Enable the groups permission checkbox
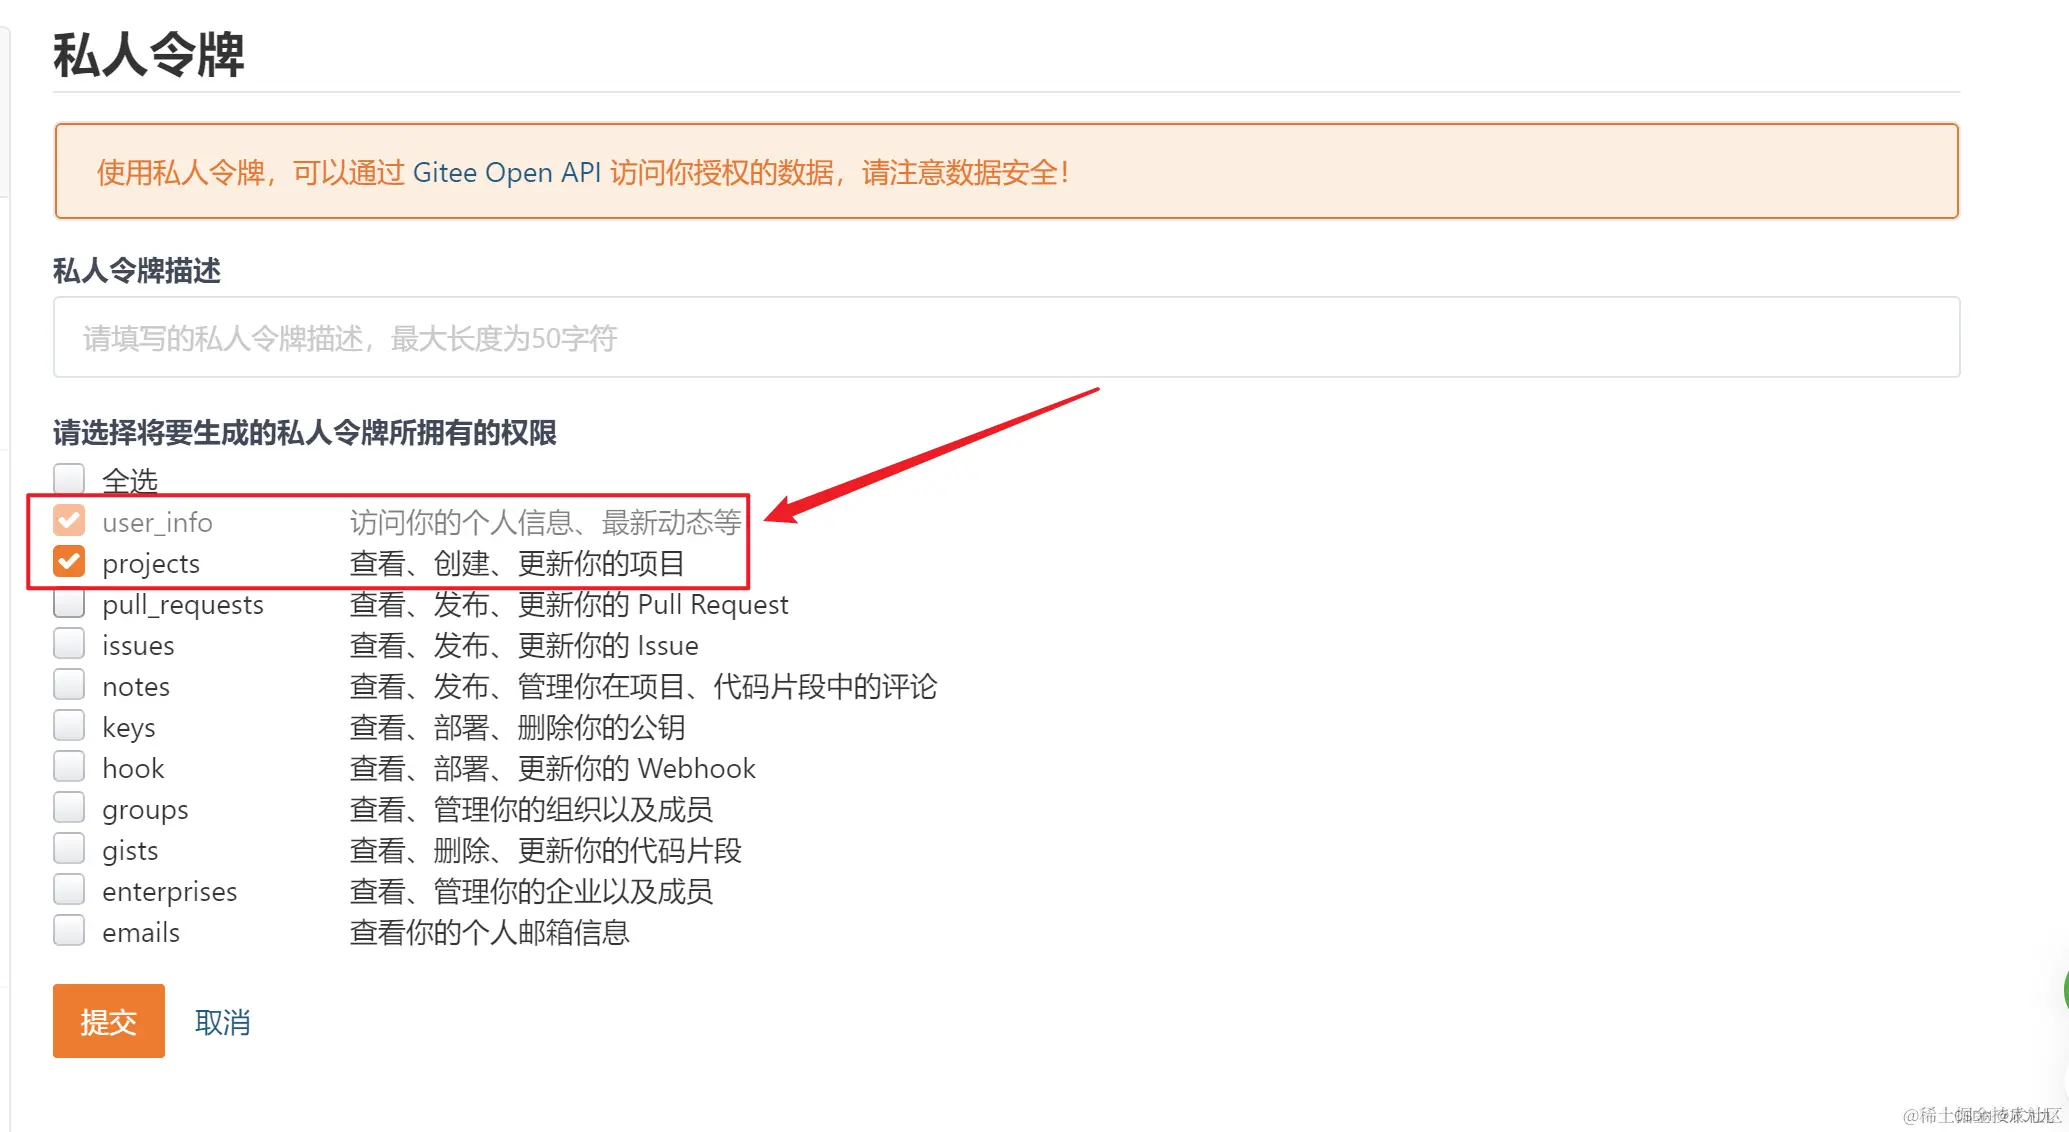Image resolution: width=2069 pixels, height=1132 pixels. (69, 808)
